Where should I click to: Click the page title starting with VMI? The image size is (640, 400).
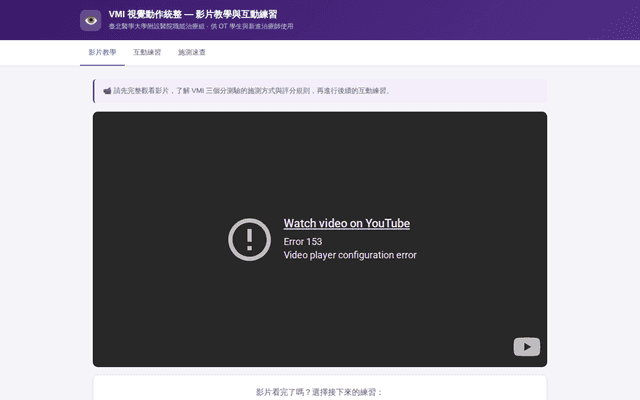(193, 14)
